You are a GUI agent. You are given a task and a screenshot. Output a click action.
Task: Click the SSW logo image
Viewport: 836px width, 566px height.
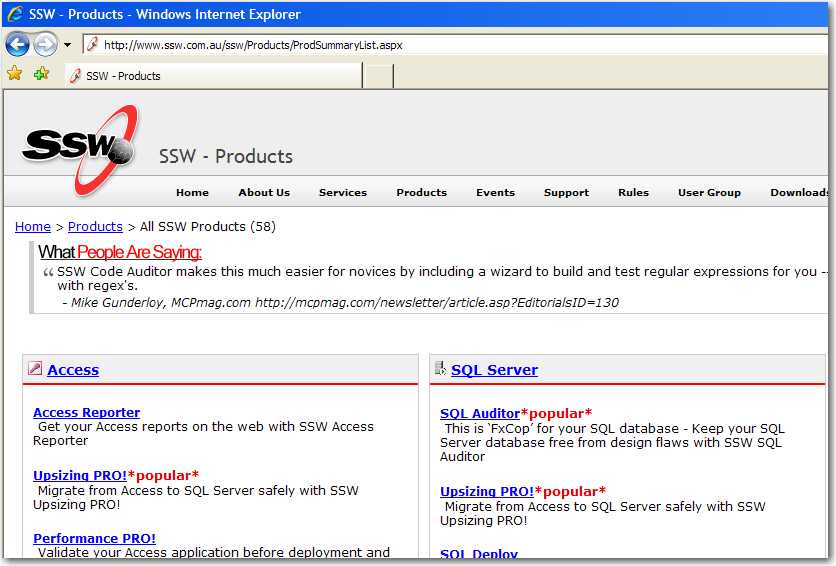point(80,148)
